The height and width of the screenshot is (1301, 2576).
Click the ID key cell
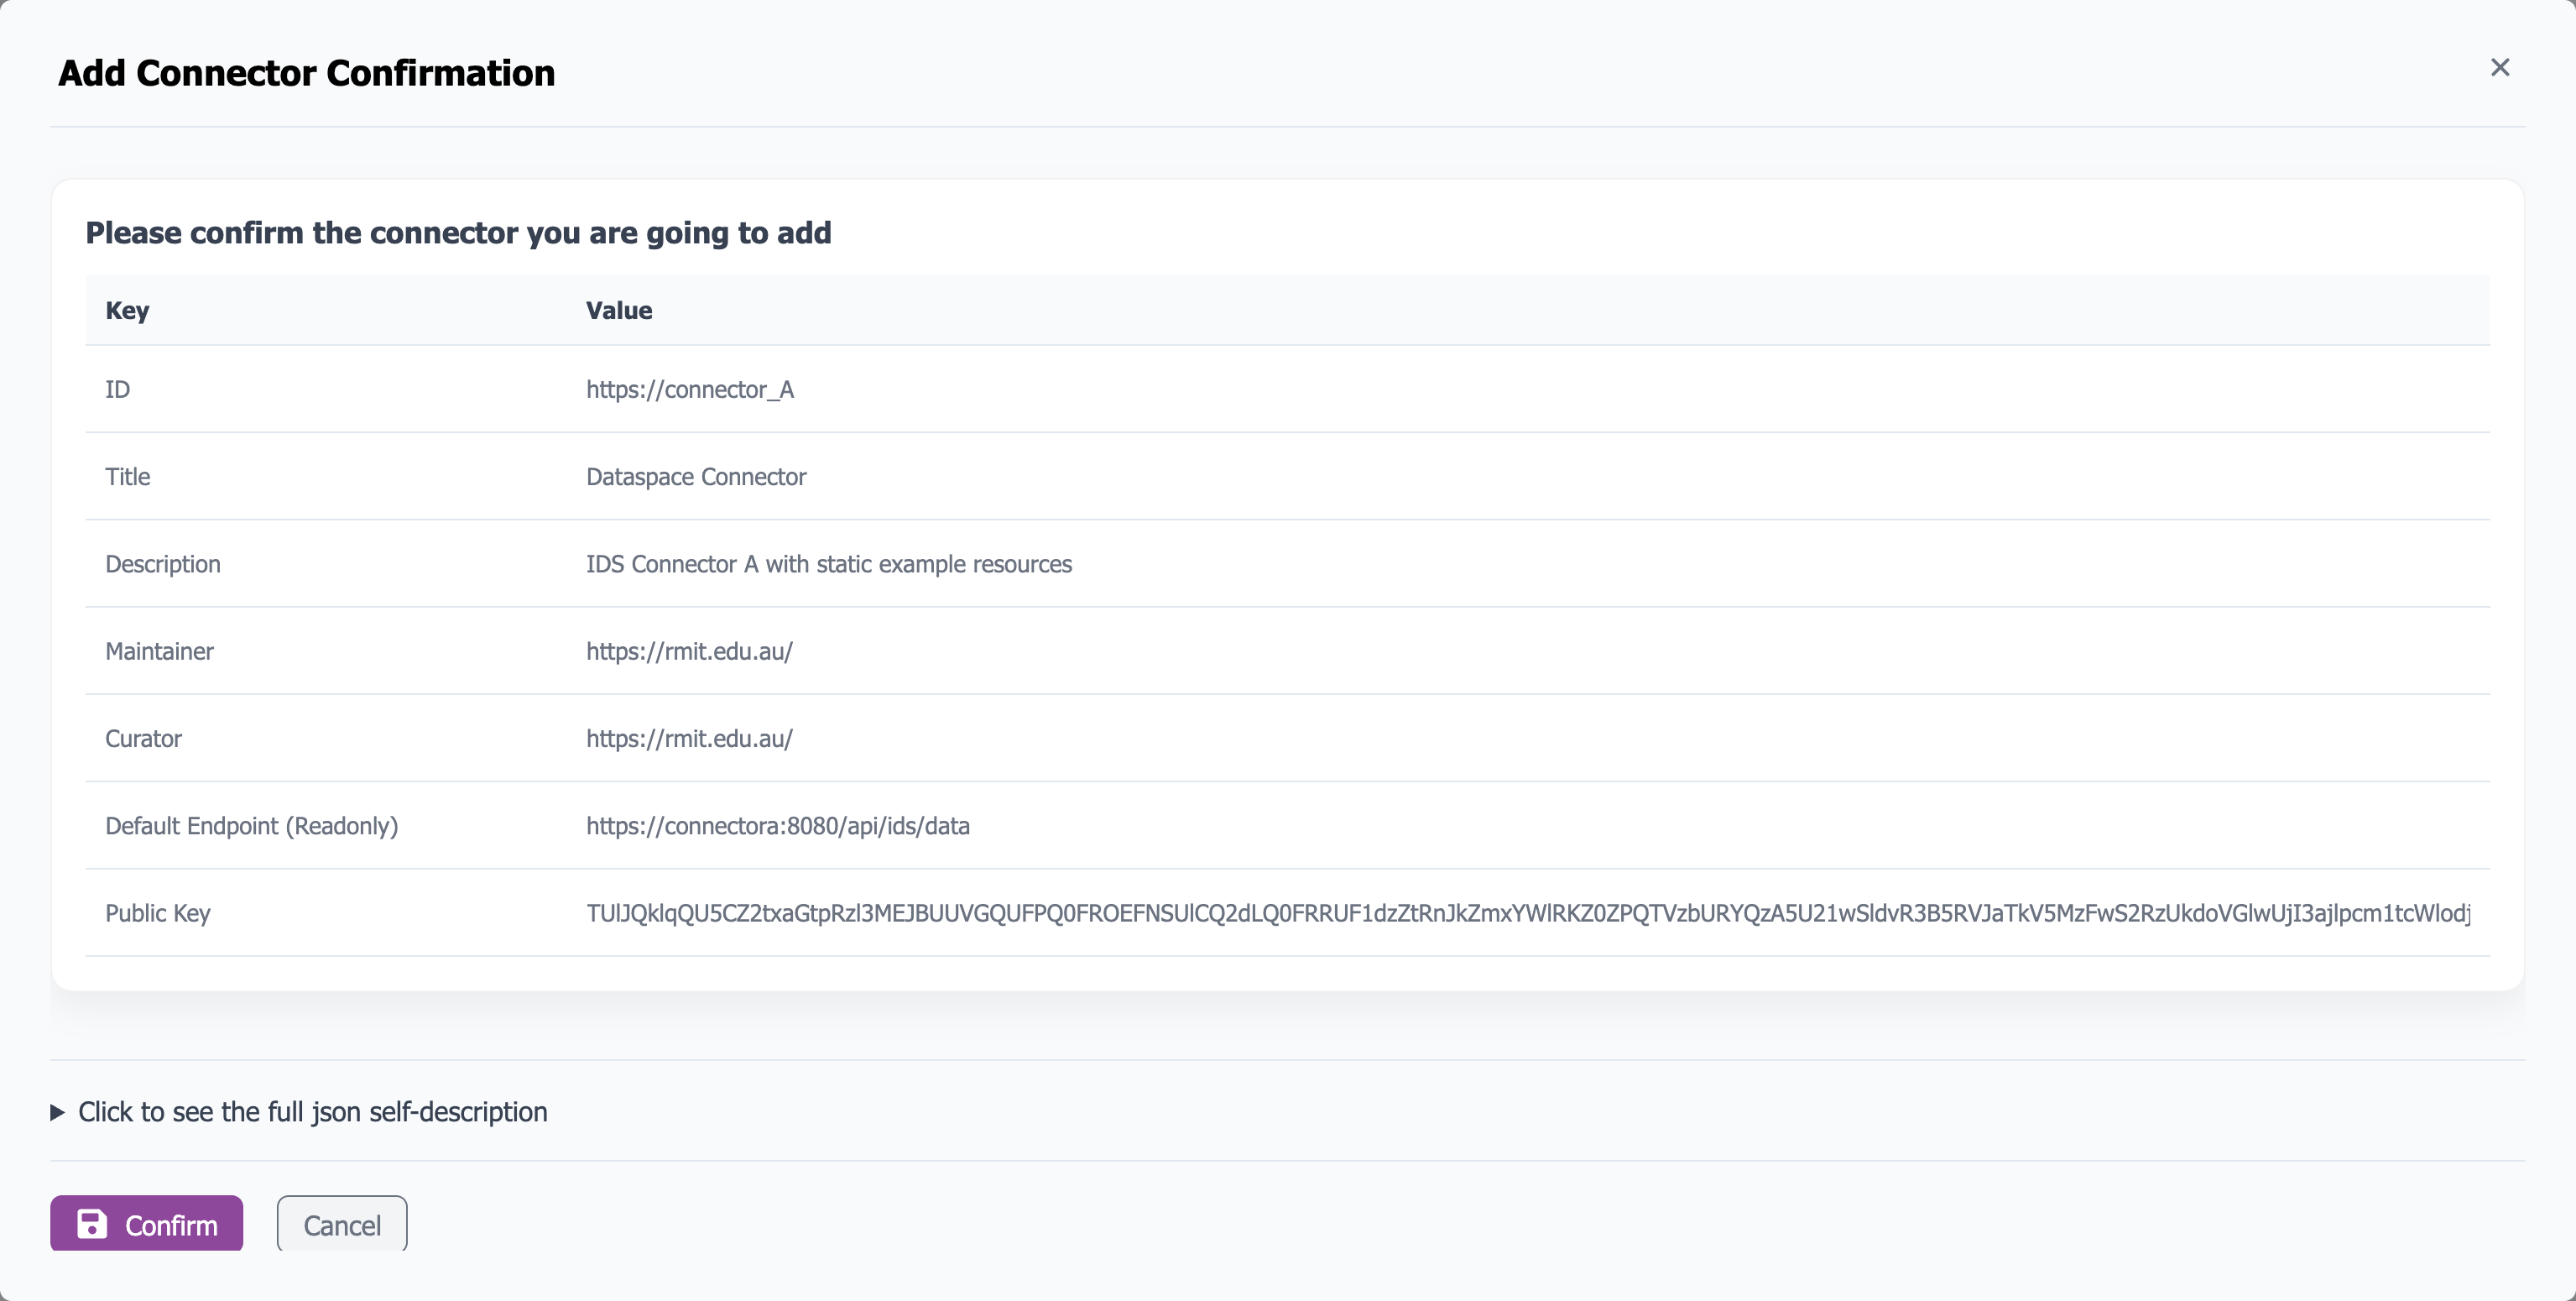[x=117, y=389]
